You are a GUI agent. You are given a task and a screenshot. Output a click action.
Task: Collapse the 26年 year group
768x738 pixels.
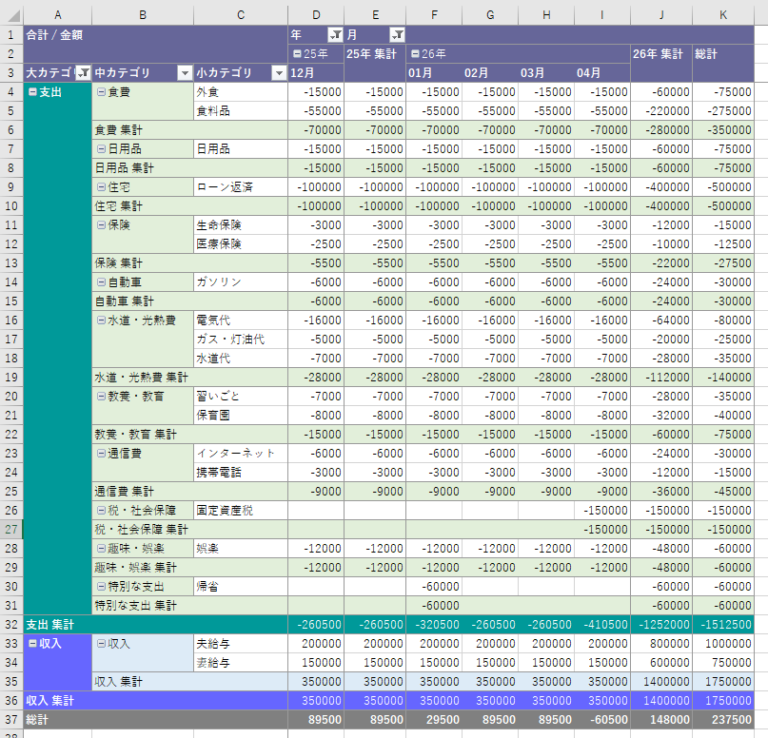[415, 54]
